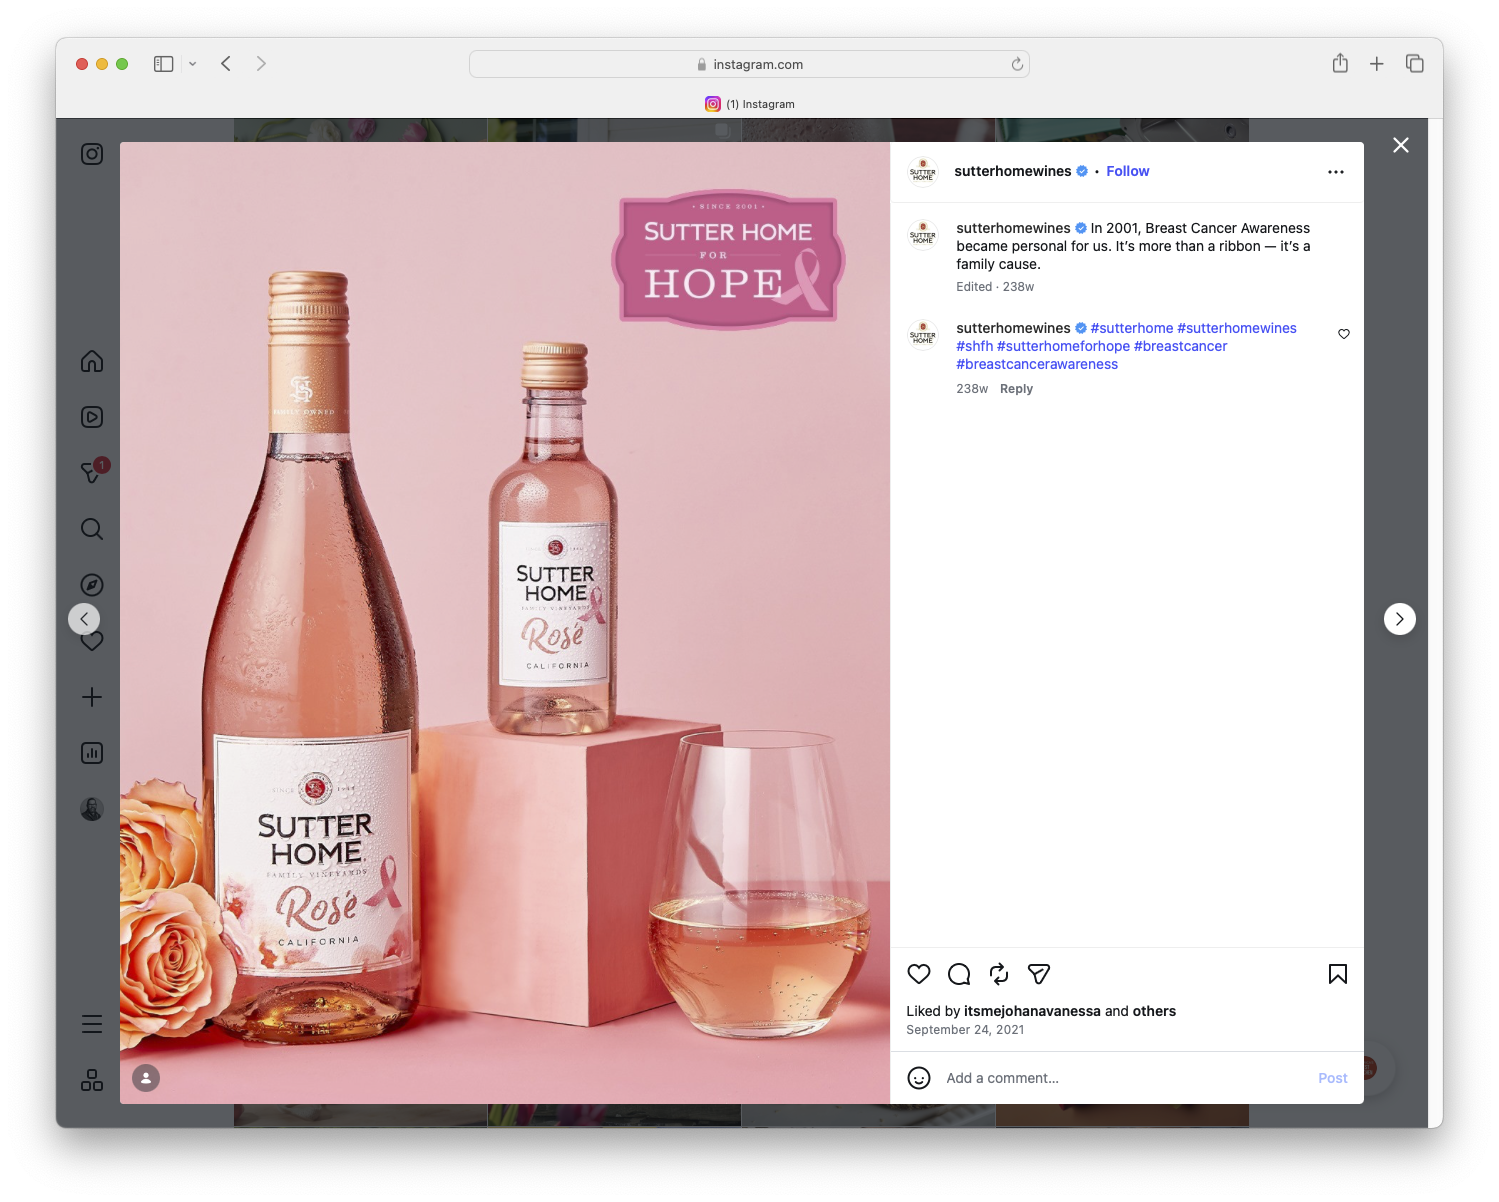
Task: Open the #breastcancerawareness hashtag link
Action: click(1037, 364)
